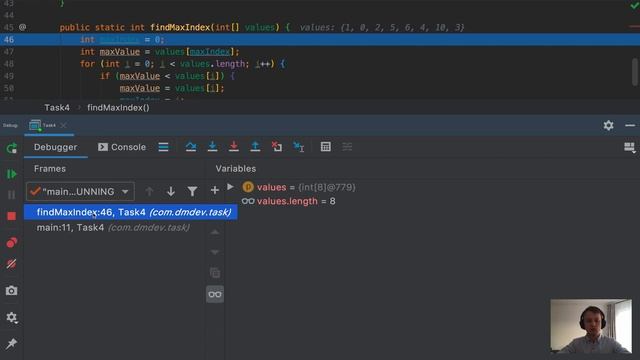Viewport: 640px width, 360px height.
Task: Stop the debug session
Action: (x=11, y=216)
